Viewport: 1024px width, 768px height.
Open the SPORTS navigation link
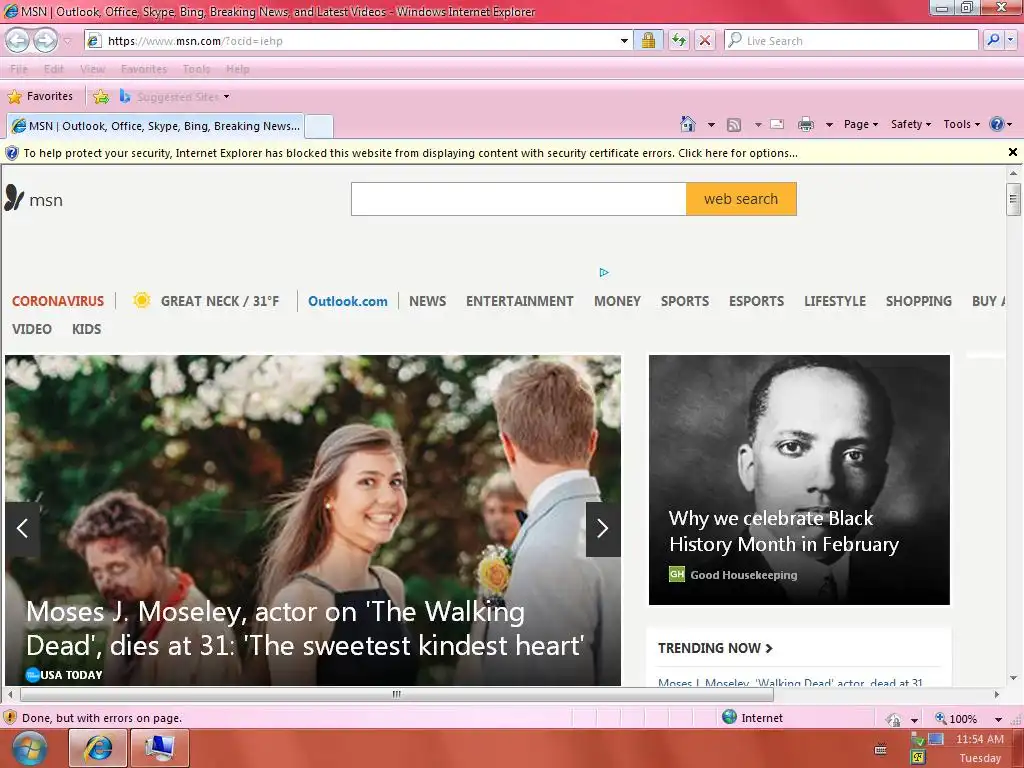pos(684,301)
